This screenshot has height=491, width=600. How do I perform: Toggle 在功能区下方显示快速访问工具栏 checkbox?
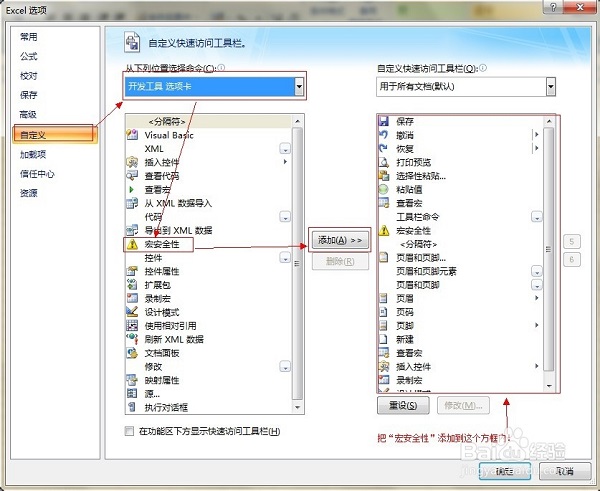coord(128,431)
